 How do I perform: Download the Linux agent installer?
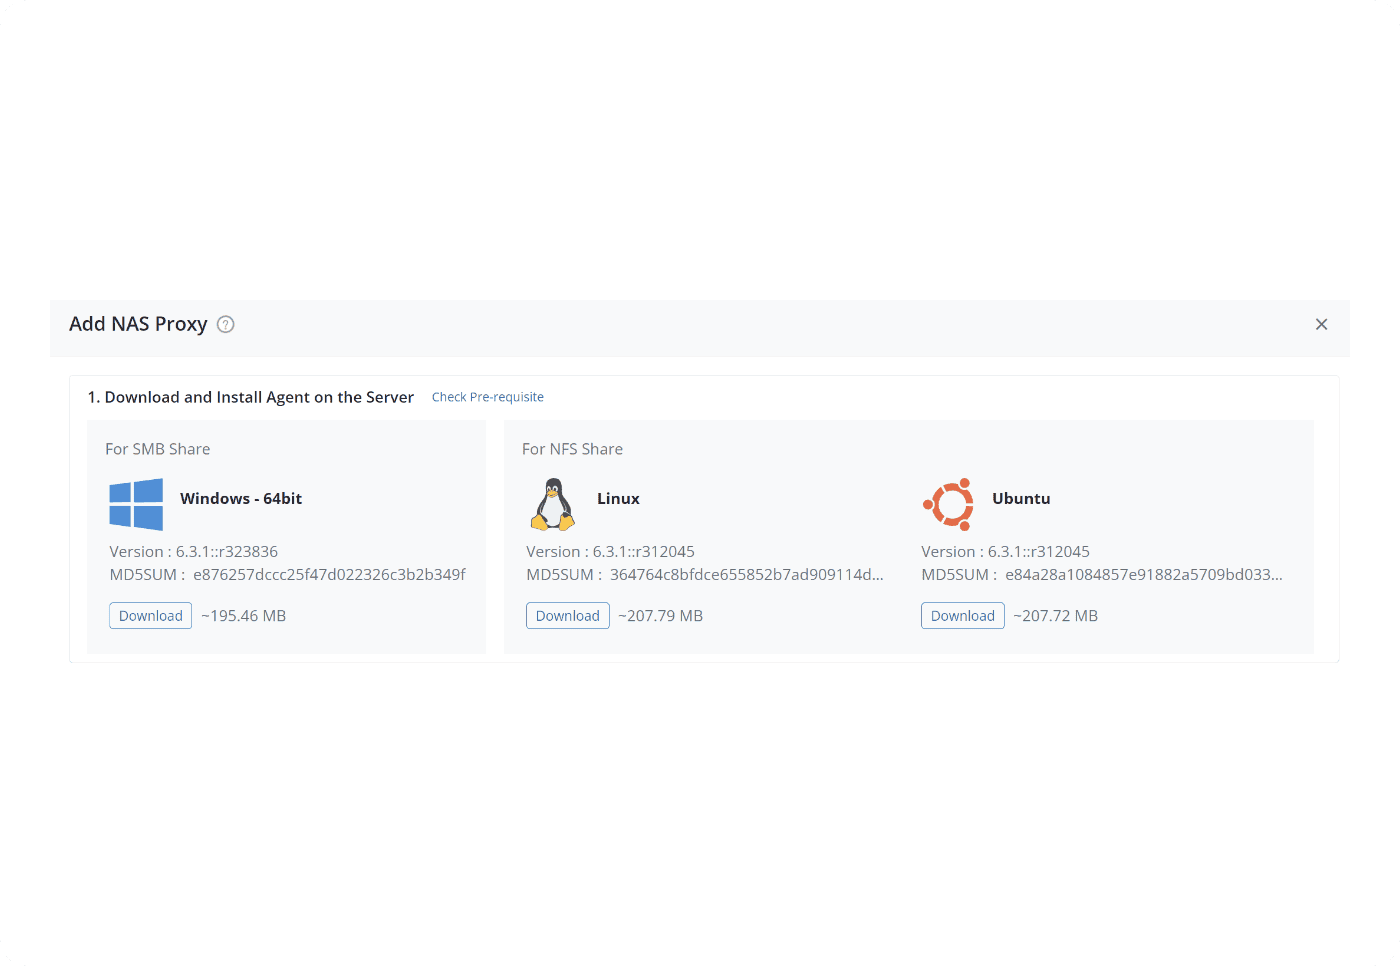[x=567, y=616]
